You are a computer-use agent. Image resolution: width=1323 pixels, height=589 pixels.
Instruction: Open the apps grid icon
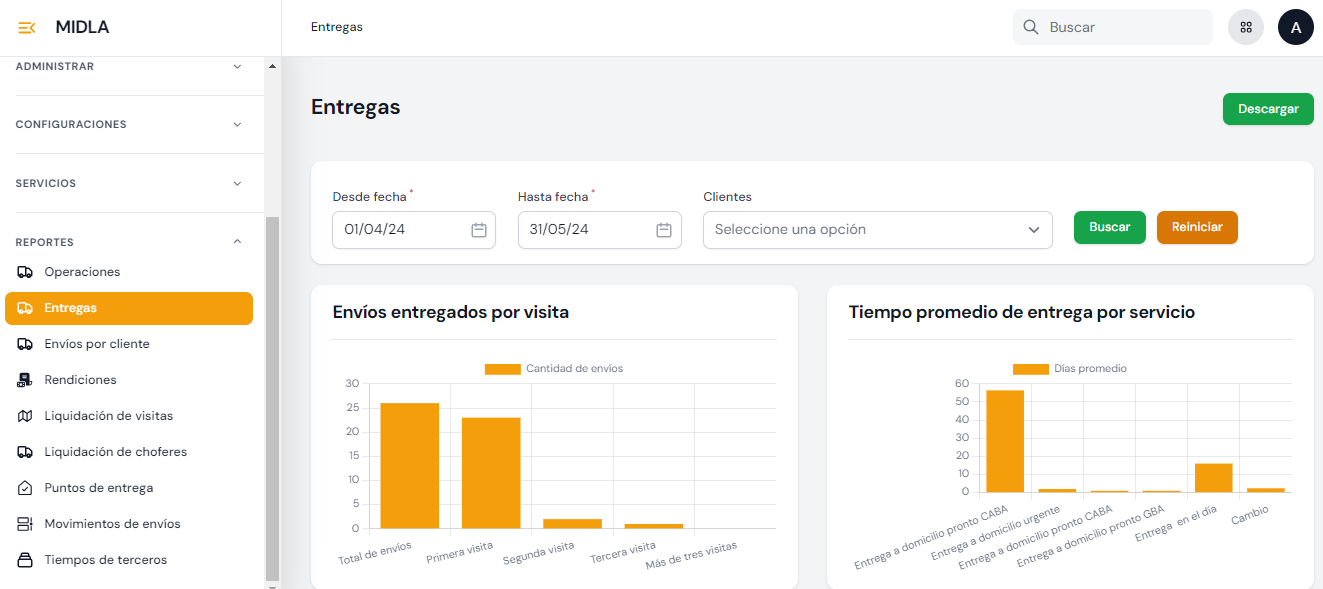tap(1245, 27)
